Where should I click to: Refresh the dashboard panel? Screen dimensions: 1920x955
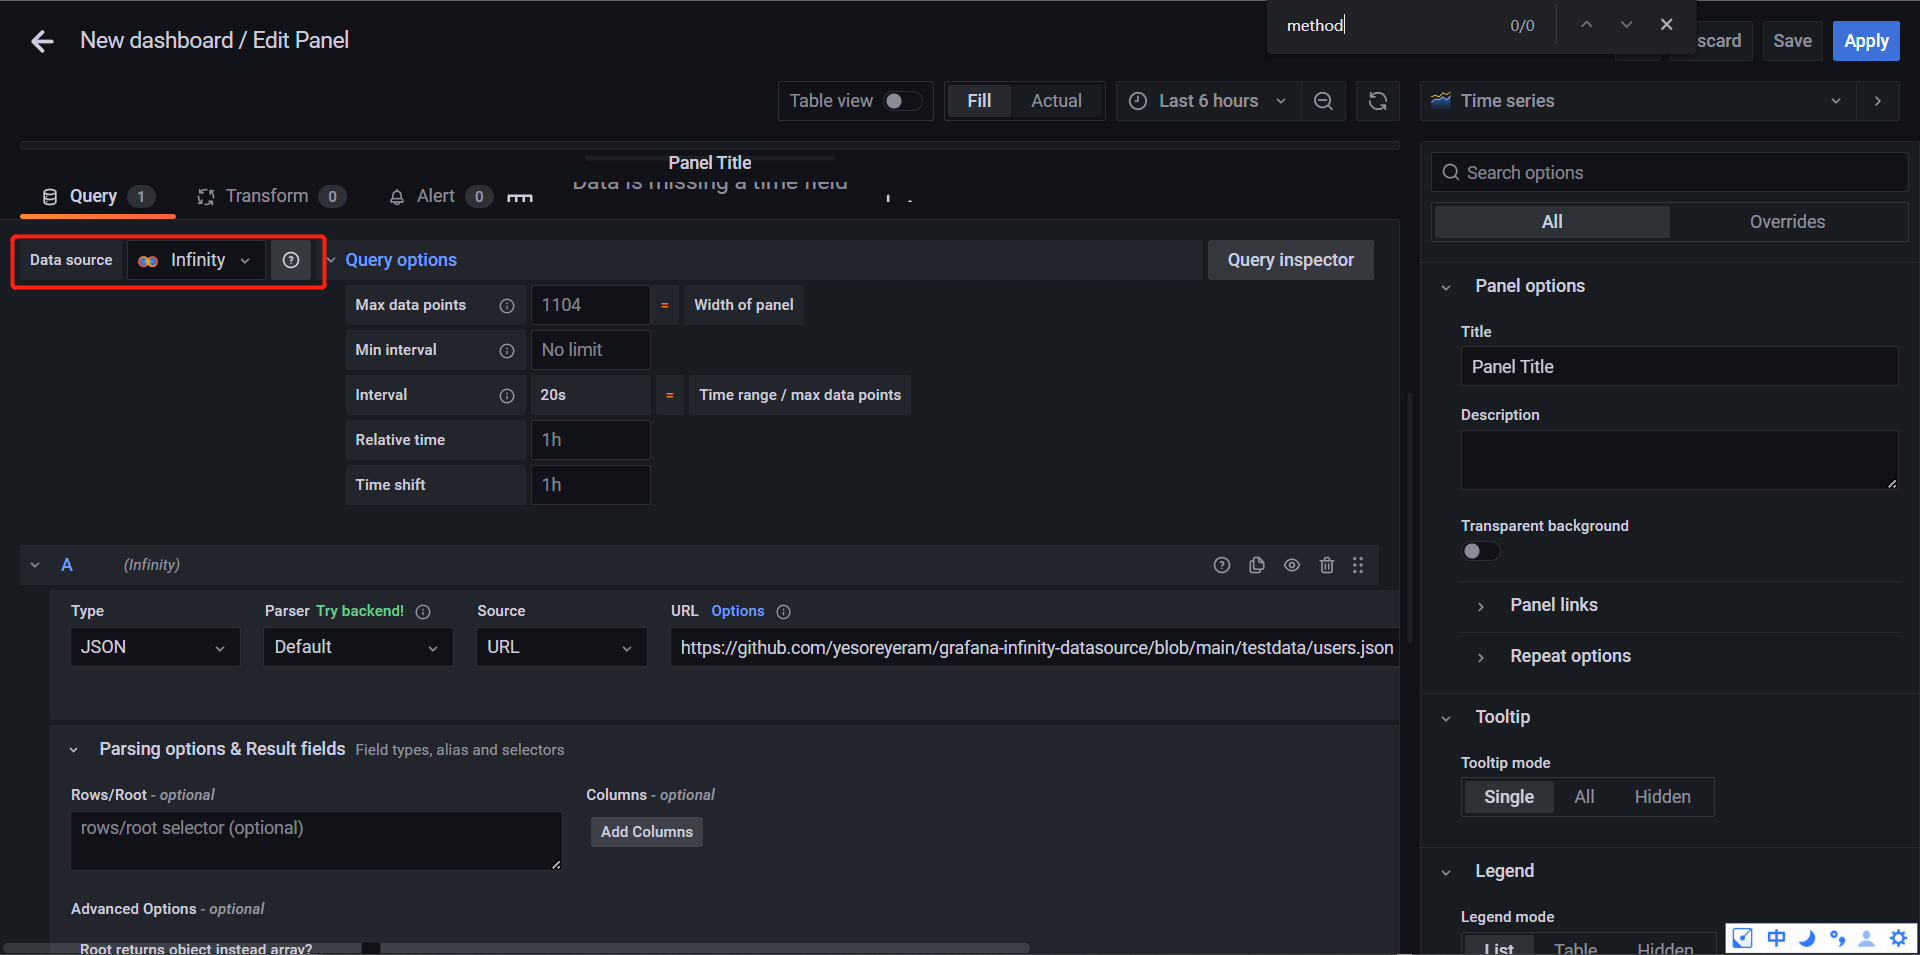[1378, 101]
